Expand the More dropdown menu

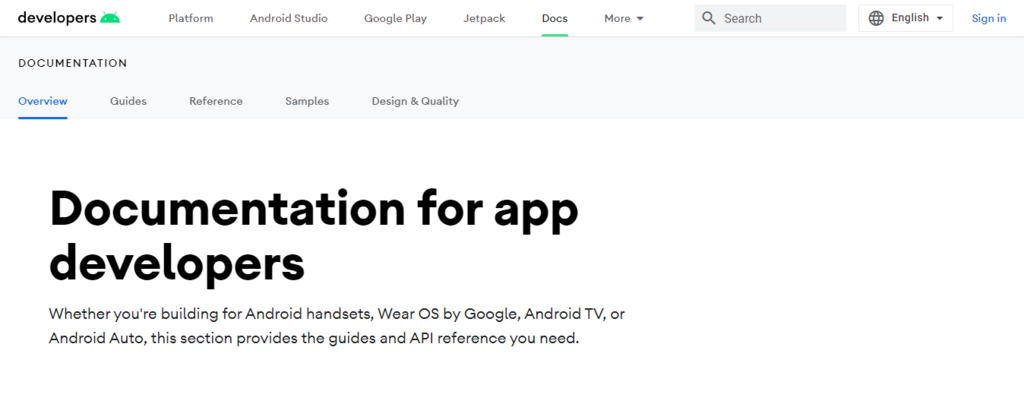(x=624, y=18)
